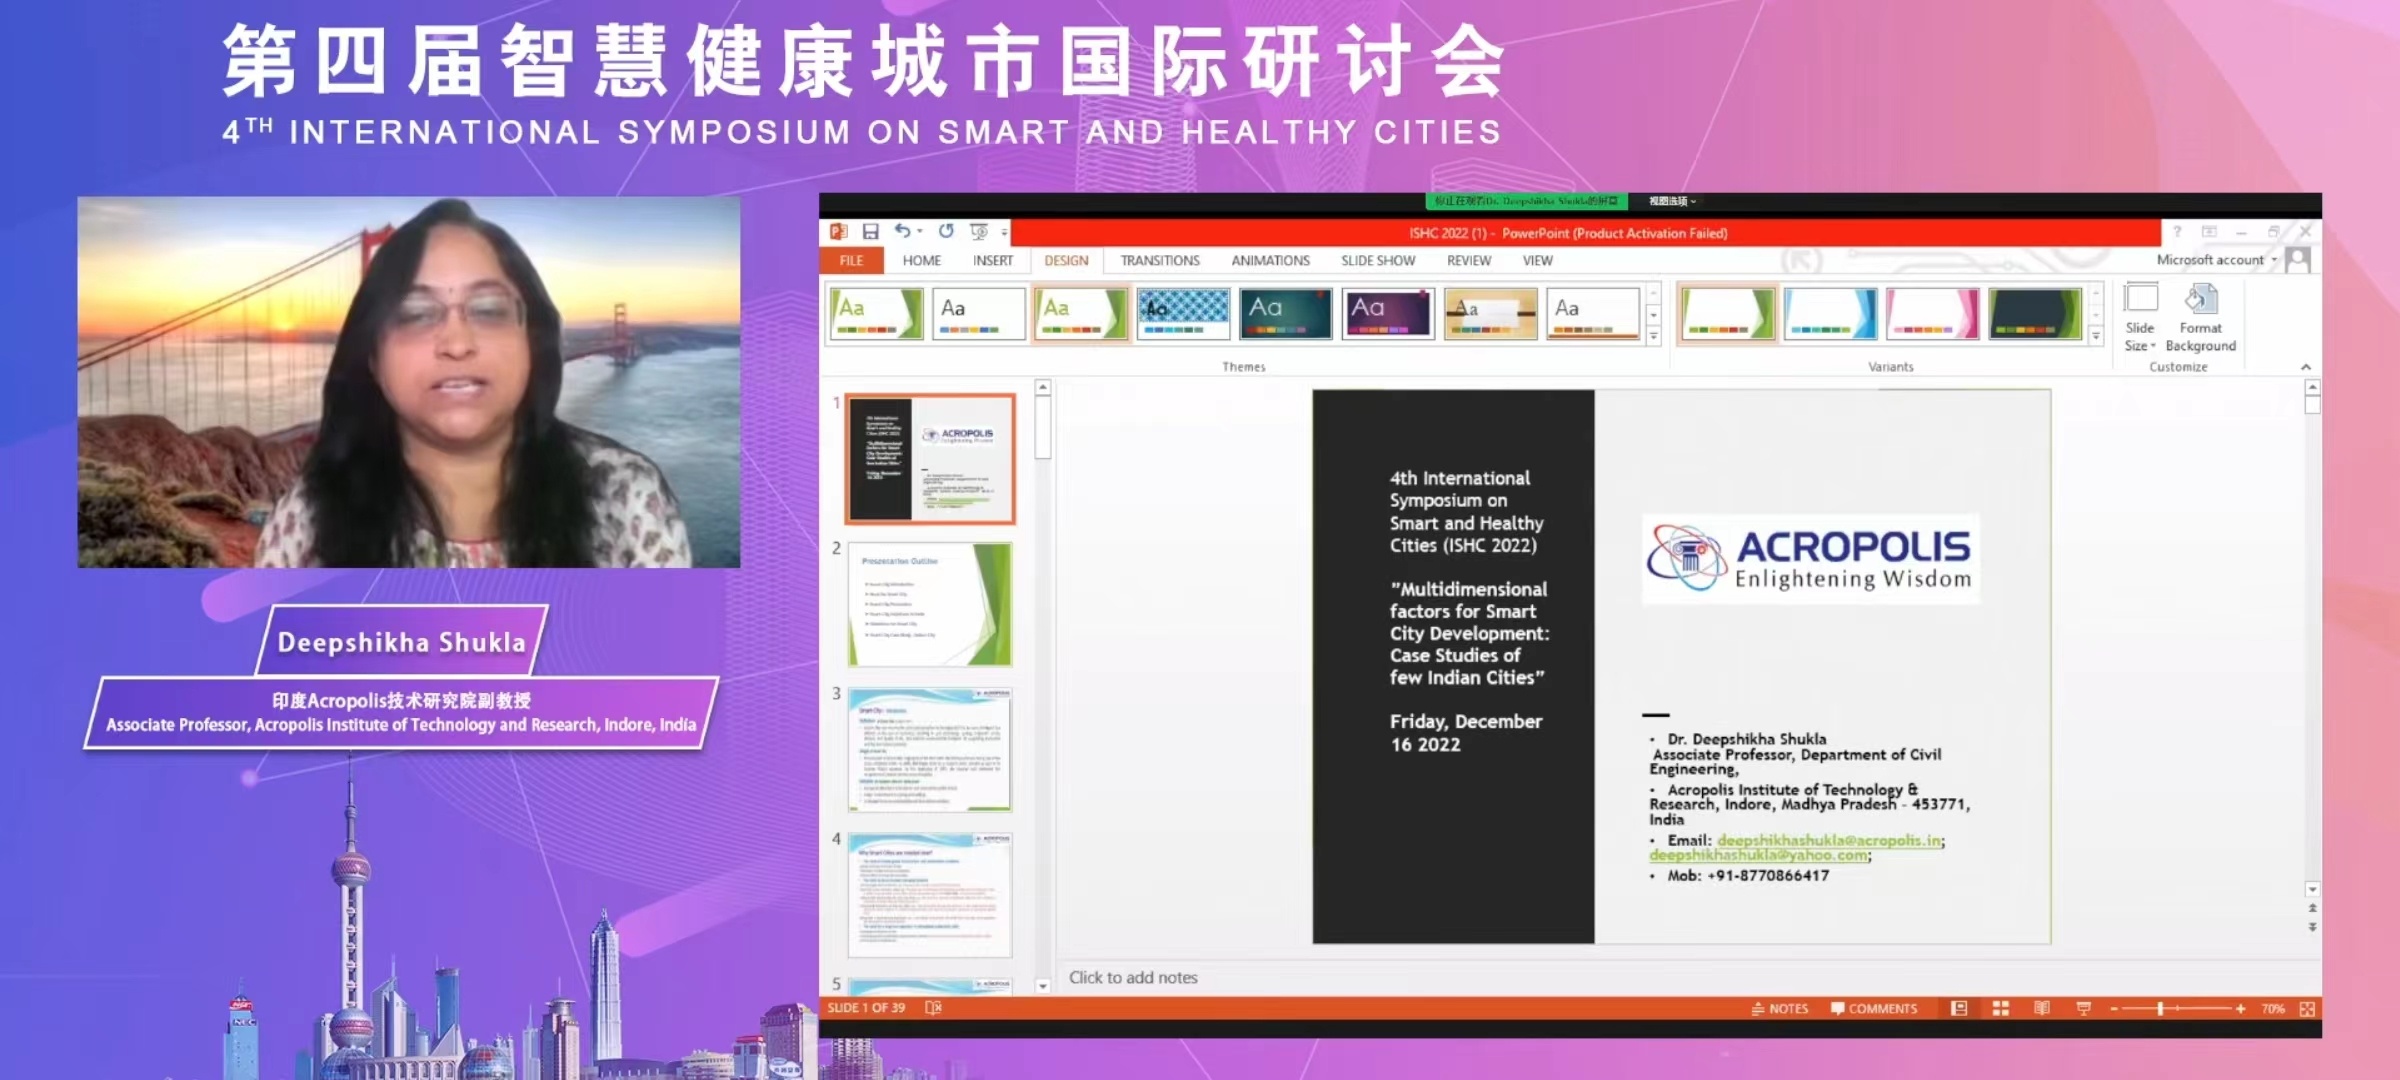Expand the Themes gallery more arrow
The image size is (2400, 1080).
[x=1654, y=338]
